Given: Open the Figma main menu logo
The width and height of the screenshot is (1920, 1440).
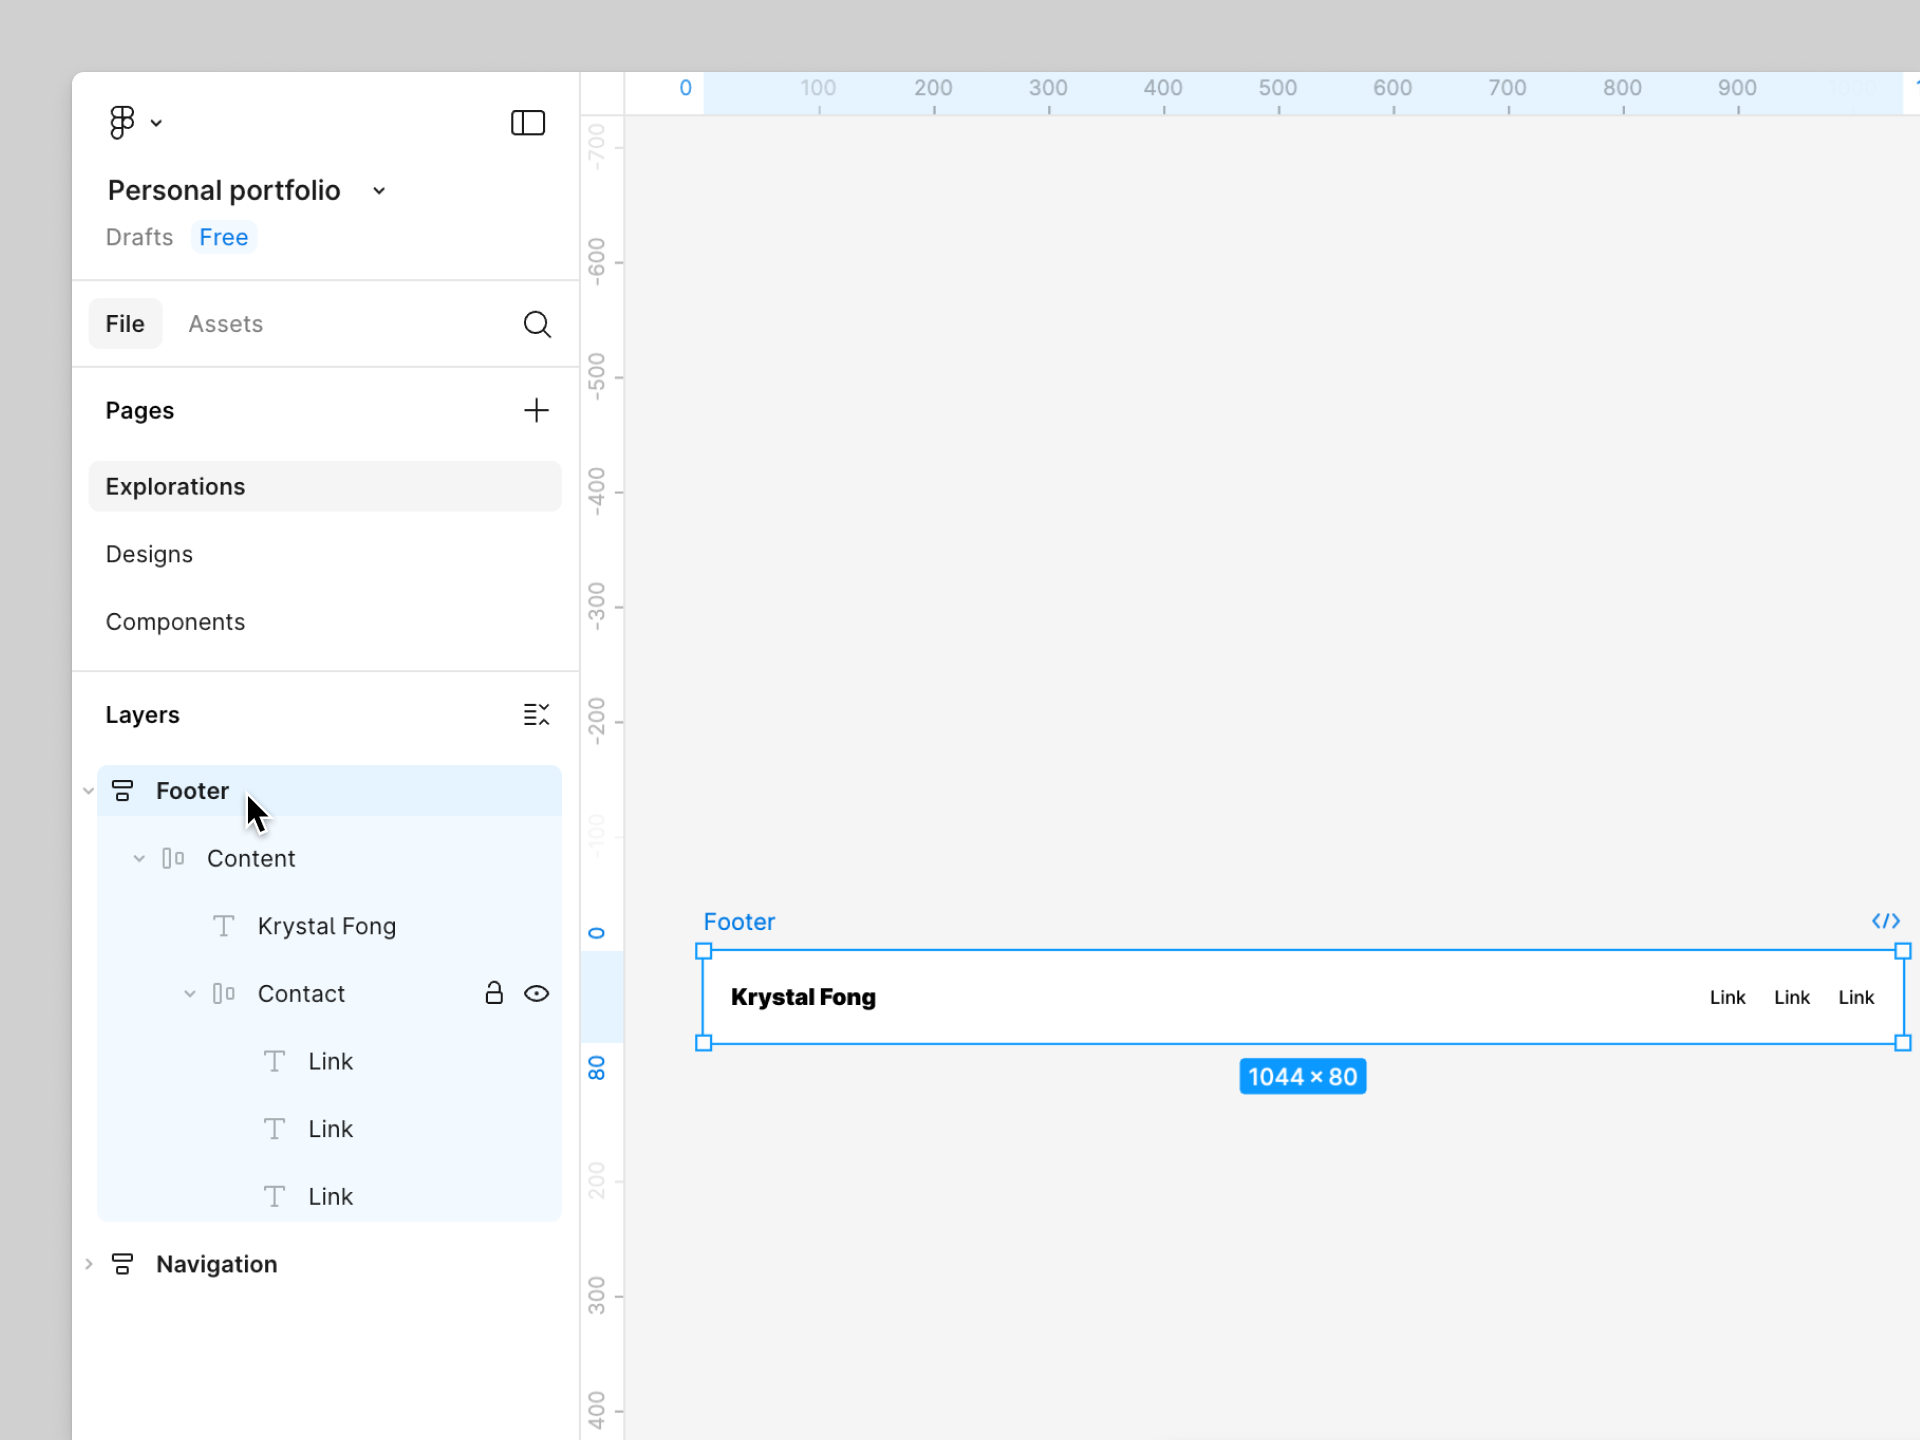Looking at the screenshot, I should (x=122, y=122).
